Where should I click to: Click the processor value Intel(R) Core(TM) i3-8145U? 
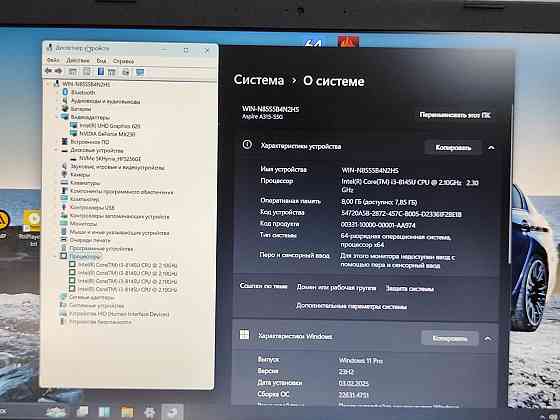click(x=410, y=186)
